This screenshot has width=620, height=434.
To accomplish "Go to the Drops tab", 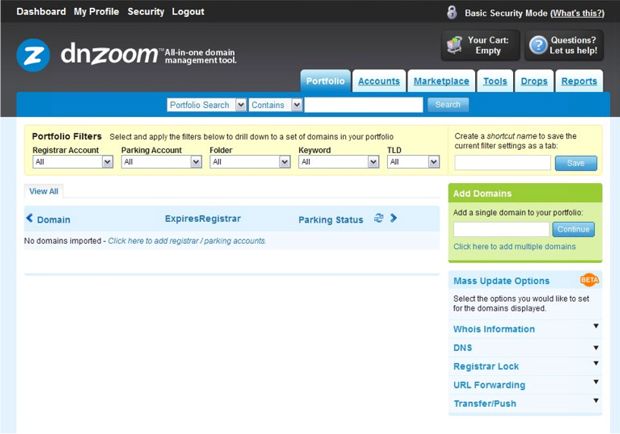I will [x=534, y=81].
